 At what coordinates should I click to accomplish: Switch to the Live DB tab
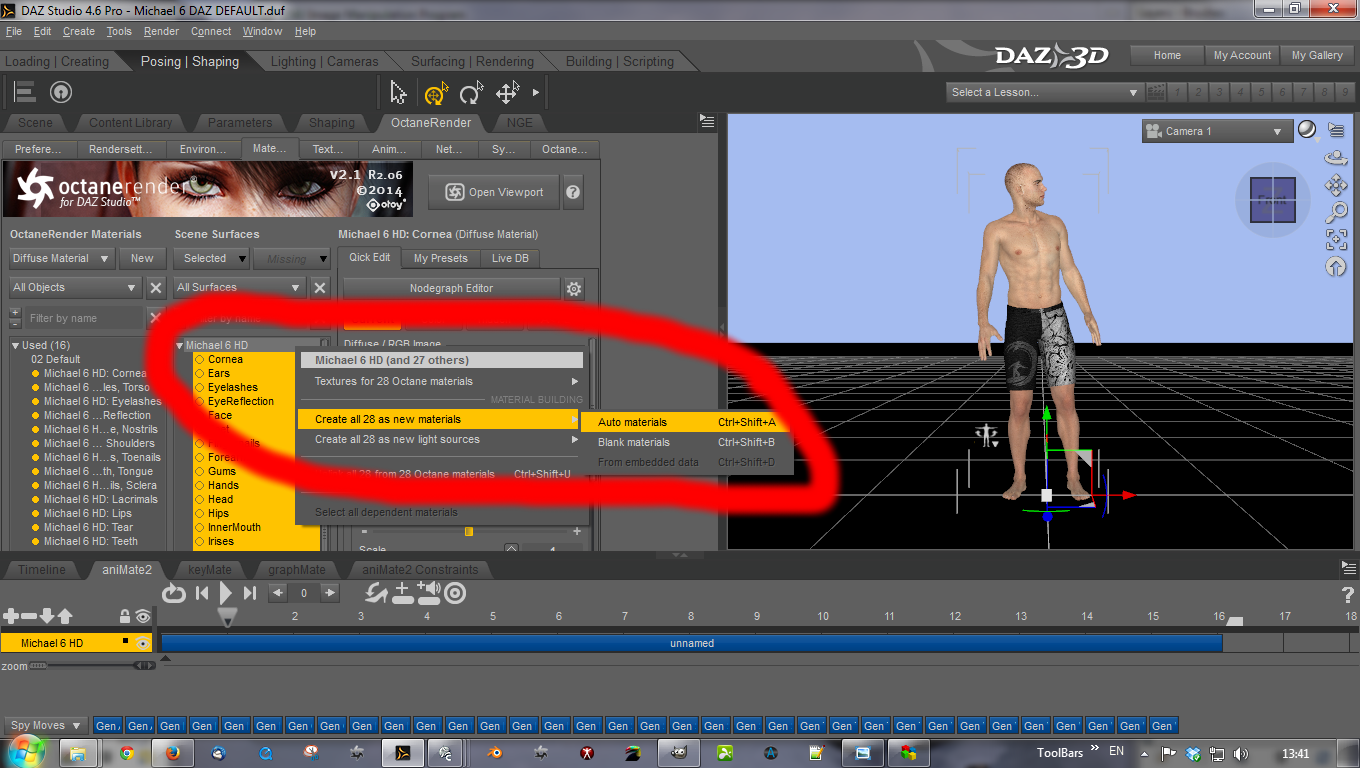pos(510,258)
